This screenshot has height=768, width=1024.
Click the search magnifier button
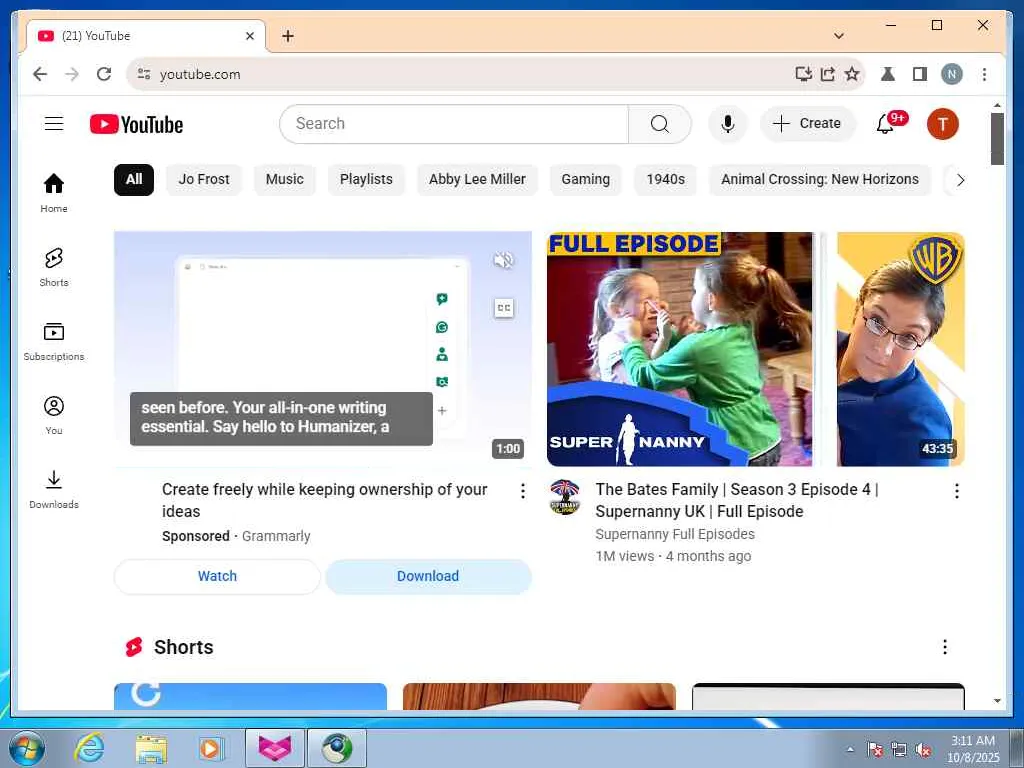coord(660,123)
